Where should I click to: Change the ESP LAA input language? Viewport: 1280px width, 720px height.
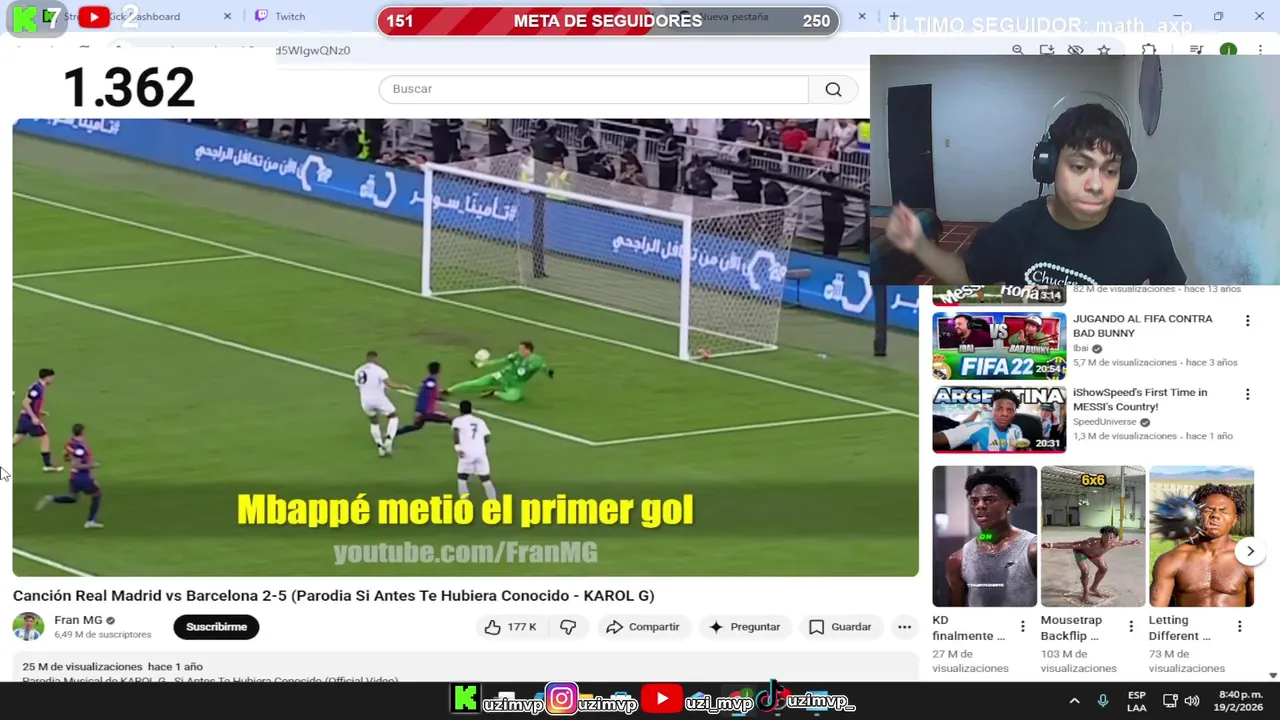[x=1137, y=701]
